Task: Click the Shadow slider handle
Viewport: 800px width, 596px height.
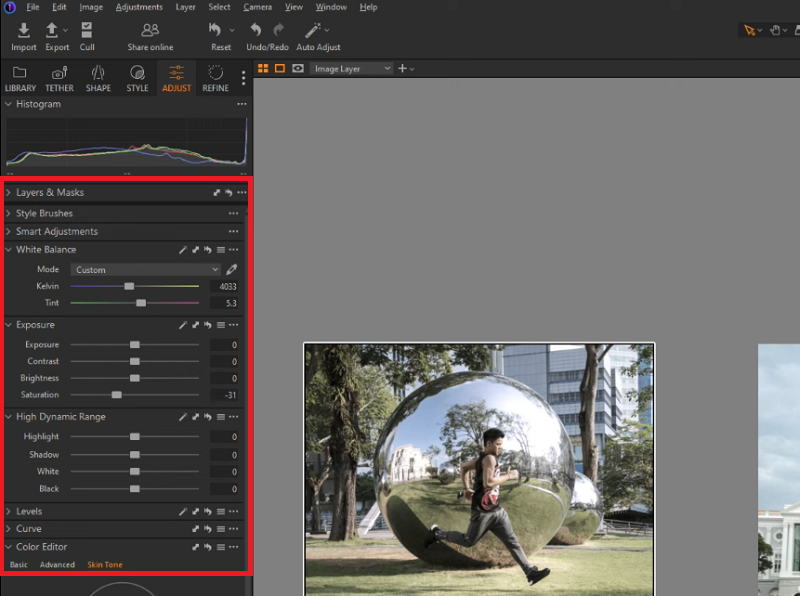Action: 135,455
